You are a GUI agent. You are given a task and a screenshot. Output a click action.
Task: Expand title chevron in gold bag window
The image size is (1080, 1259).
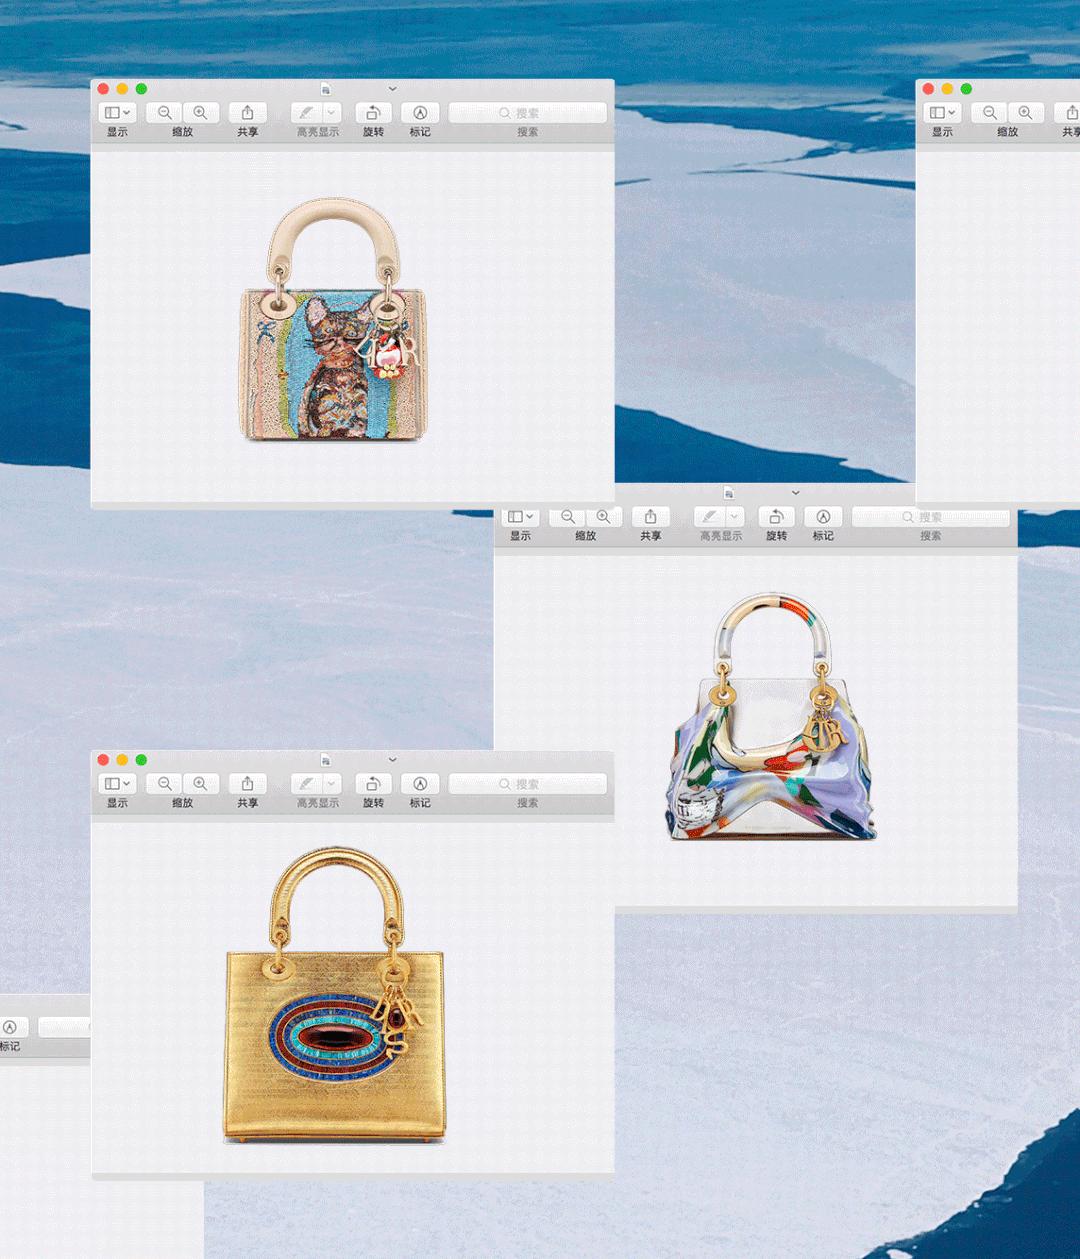click(x=392, y=760)
